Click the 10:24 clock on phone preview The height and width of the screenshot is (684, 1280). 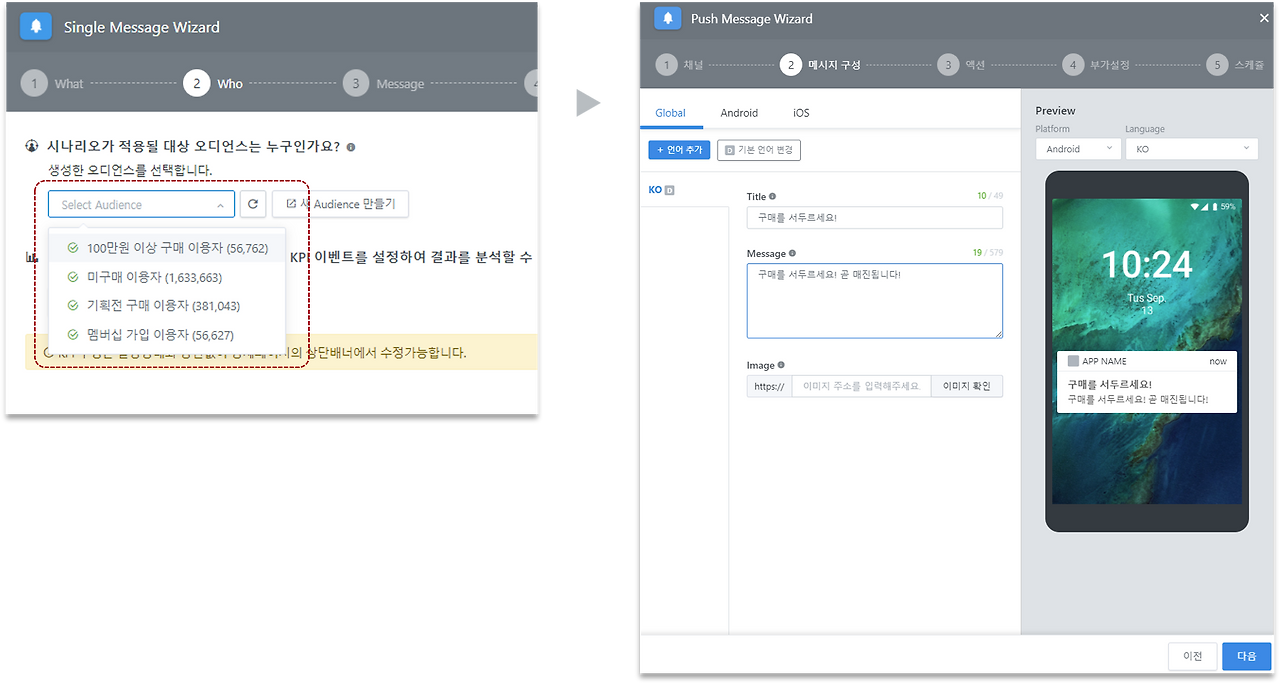1147,264
